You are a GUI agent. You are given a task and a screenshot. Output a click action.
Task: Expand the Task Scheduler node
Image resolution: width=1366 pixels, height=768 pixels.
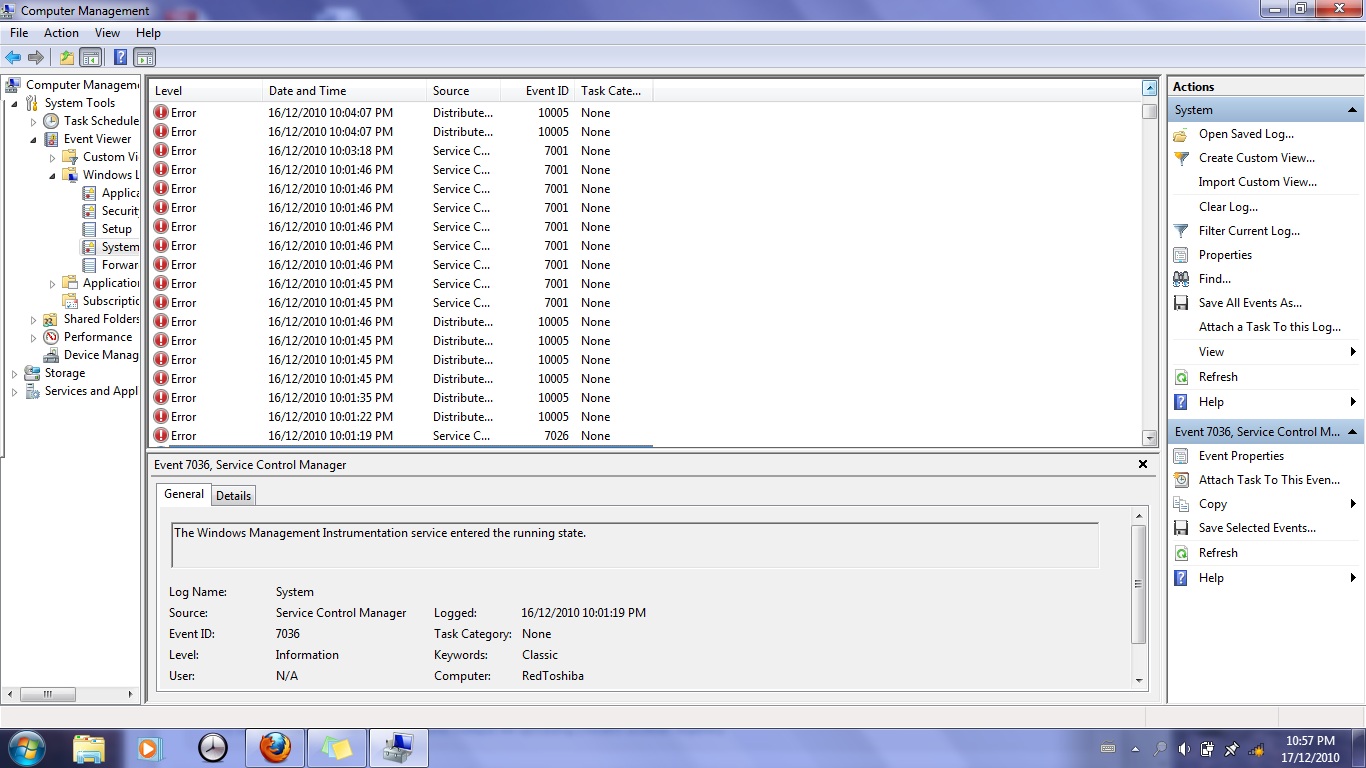click(x=33, y=121)
